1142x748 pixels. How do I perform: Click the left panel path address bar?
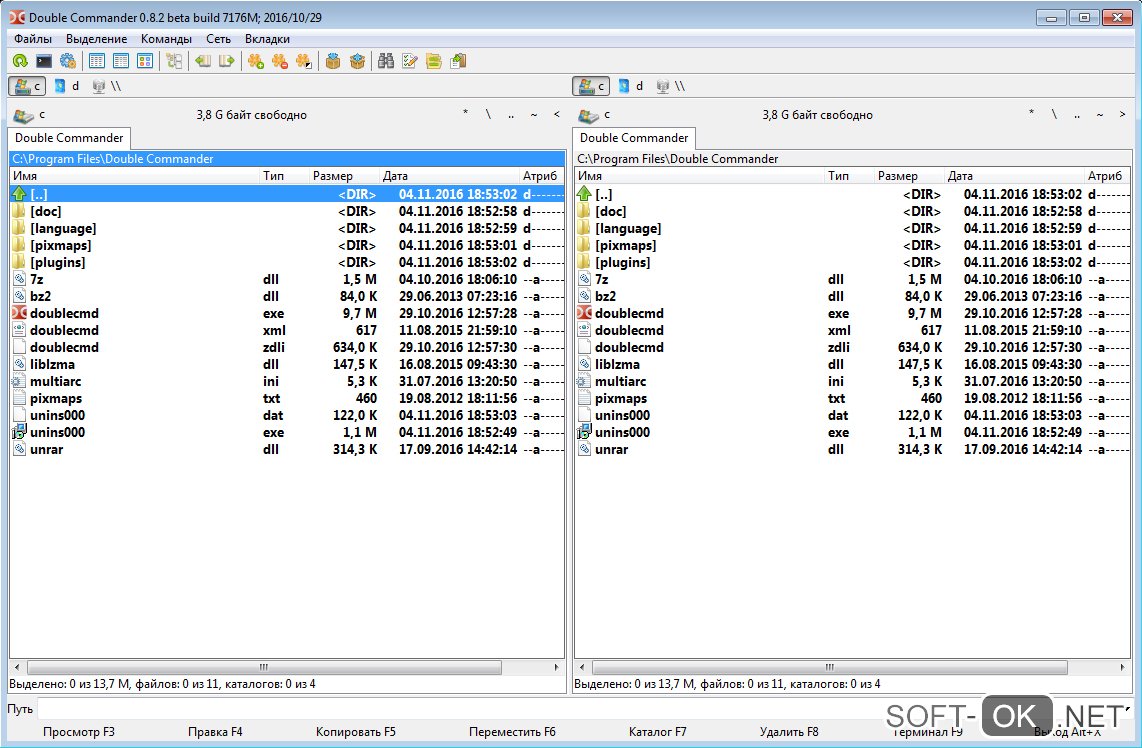(x=287, y=159)
